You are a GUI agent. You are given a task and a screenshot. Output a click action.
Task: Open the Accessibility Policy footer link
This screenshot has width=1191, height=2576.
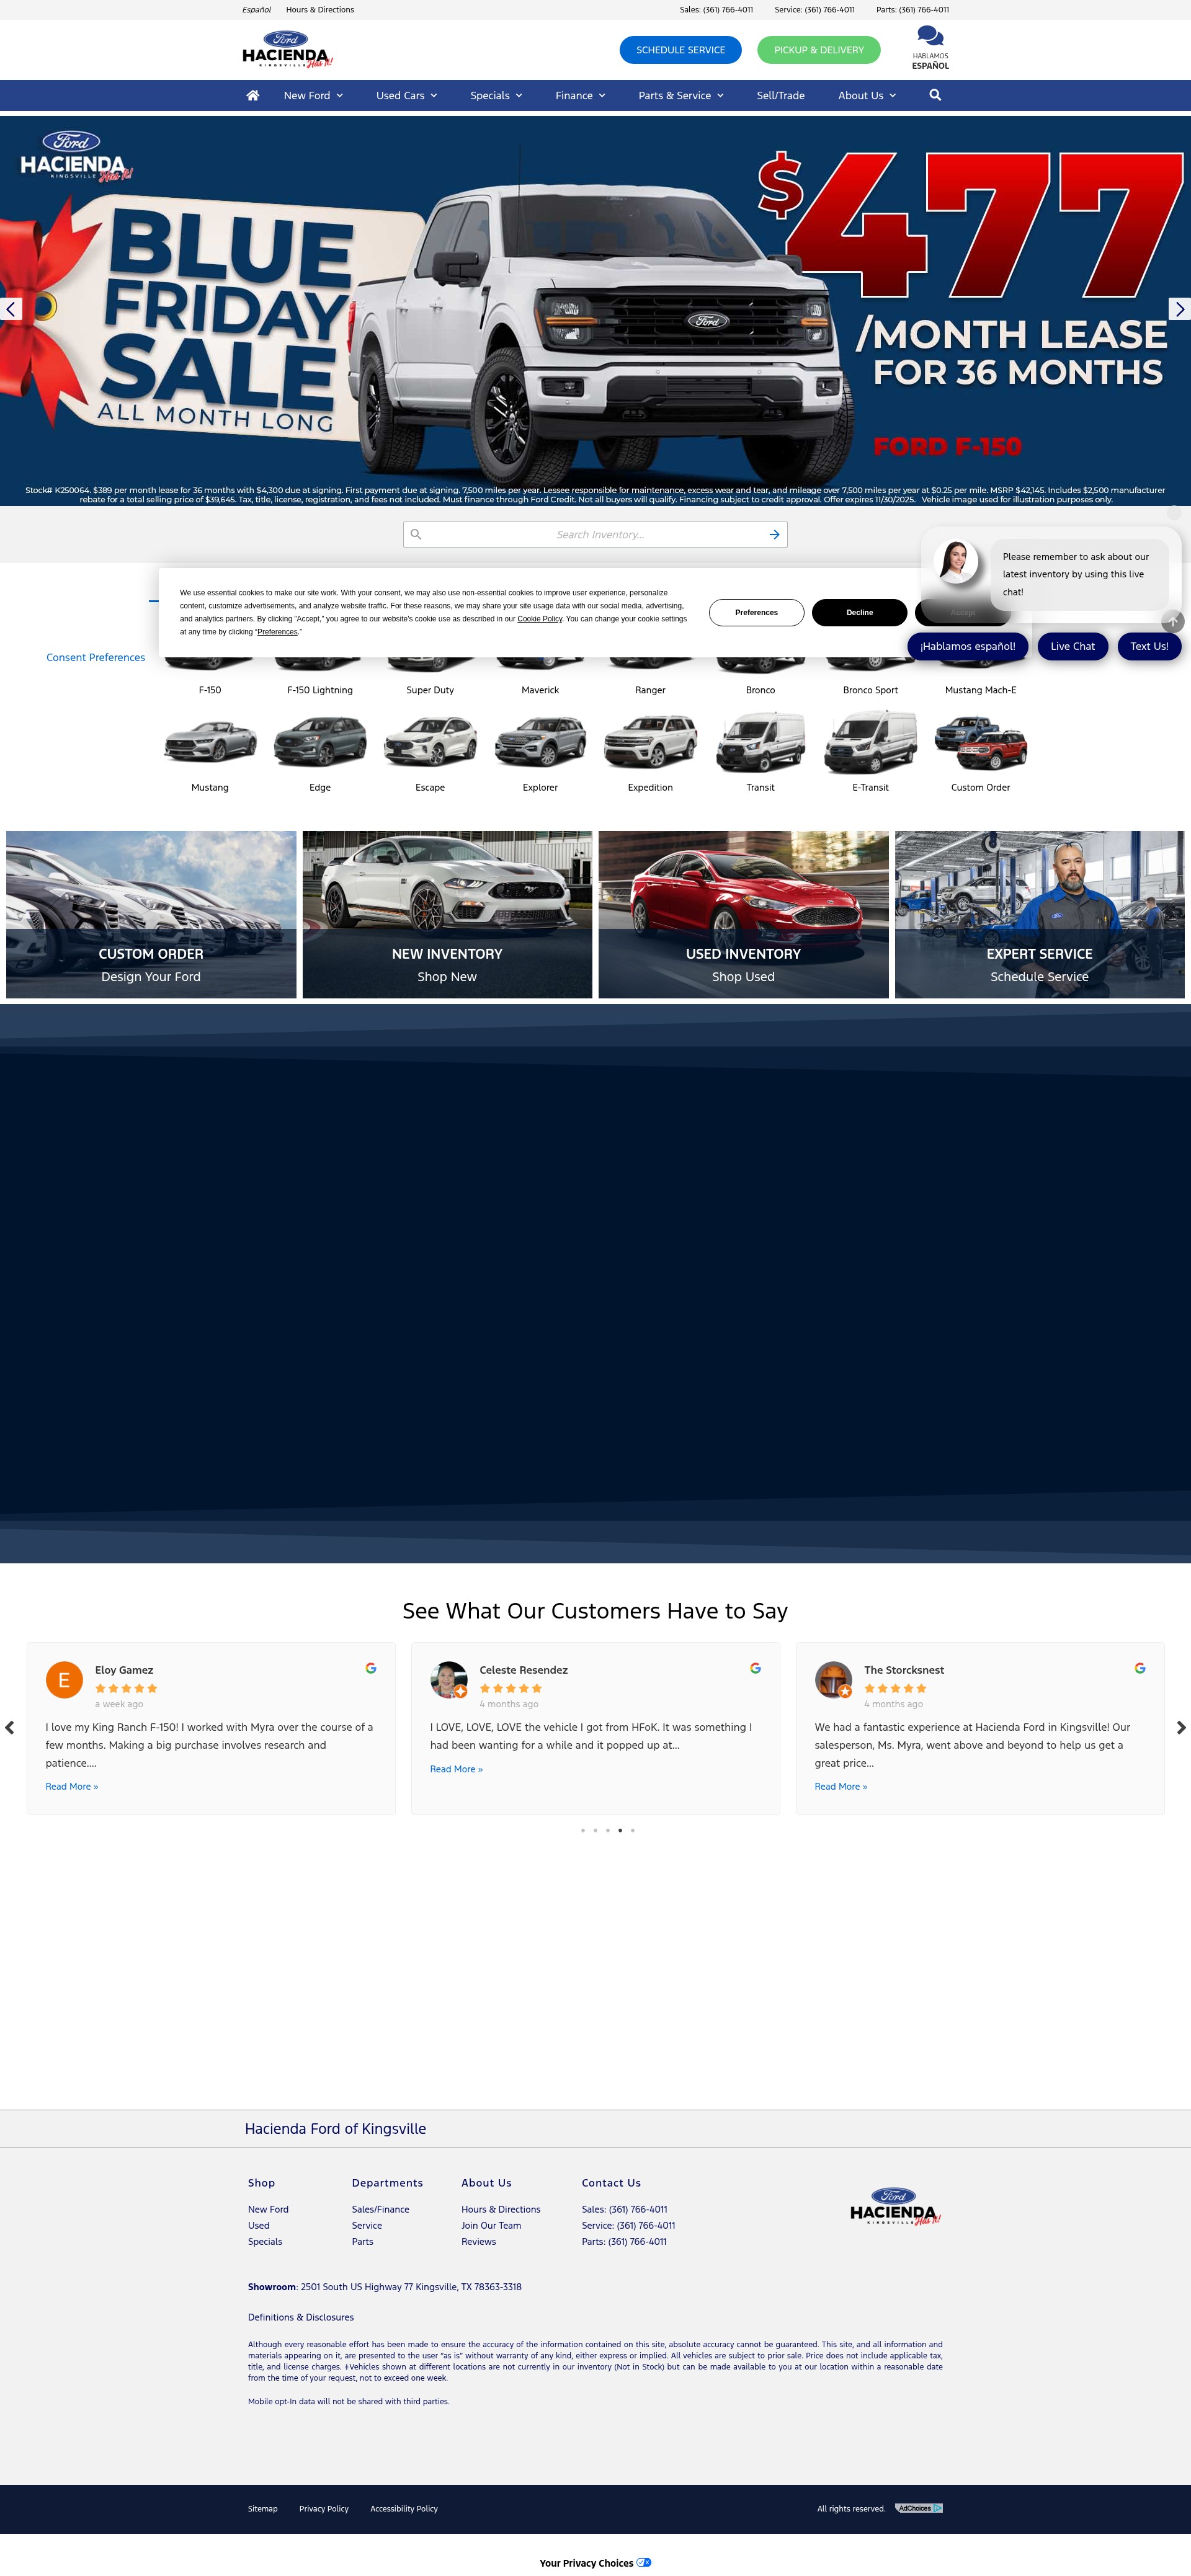(404, 2508)
